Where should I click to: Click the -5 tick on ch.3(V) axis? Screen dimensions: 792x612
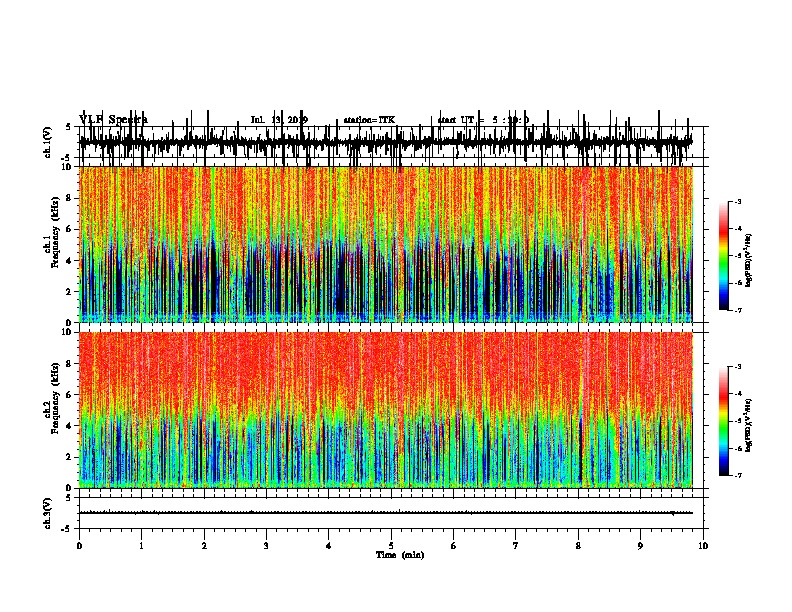[68, 529]
